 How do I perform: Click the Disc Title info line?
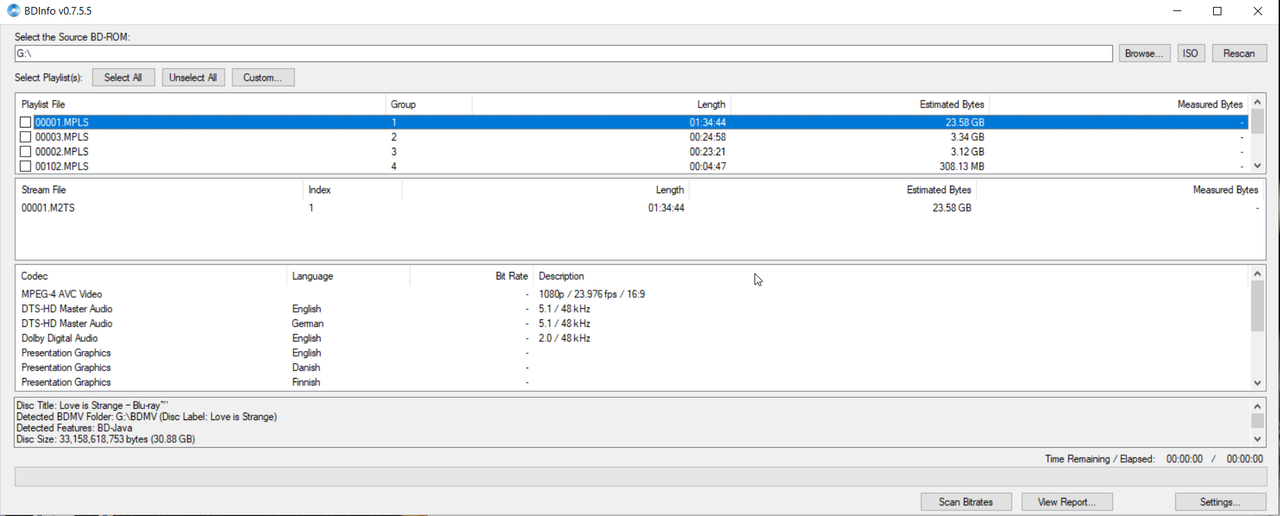tap(92, 405)
